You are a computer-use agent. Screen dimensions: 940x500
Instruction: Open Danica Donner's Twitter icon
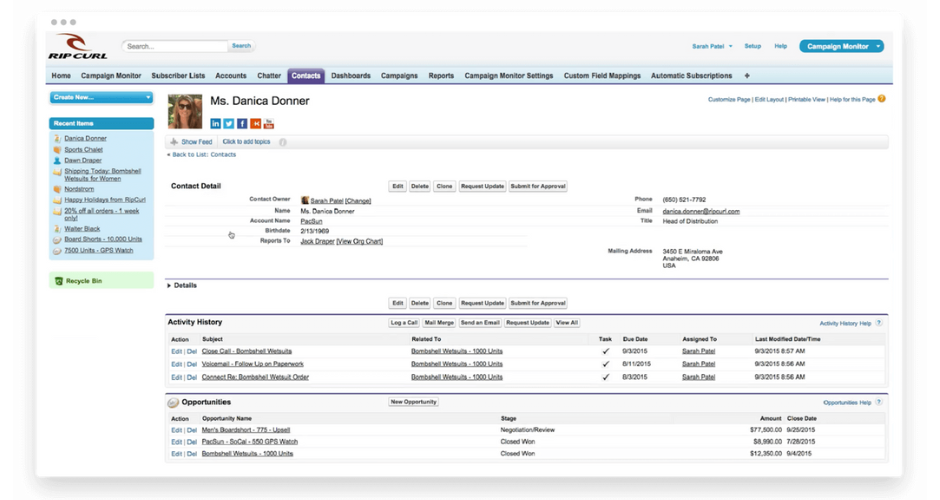pos(228,124)
